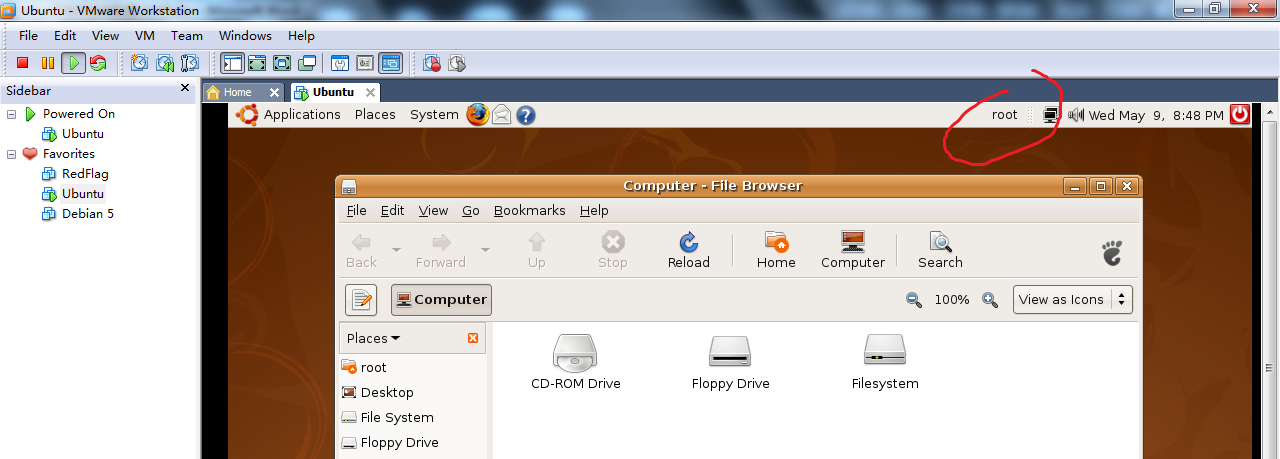Close the Ubuntu VM tab
The image size is (1280, 459).
[x=370, y=92]
